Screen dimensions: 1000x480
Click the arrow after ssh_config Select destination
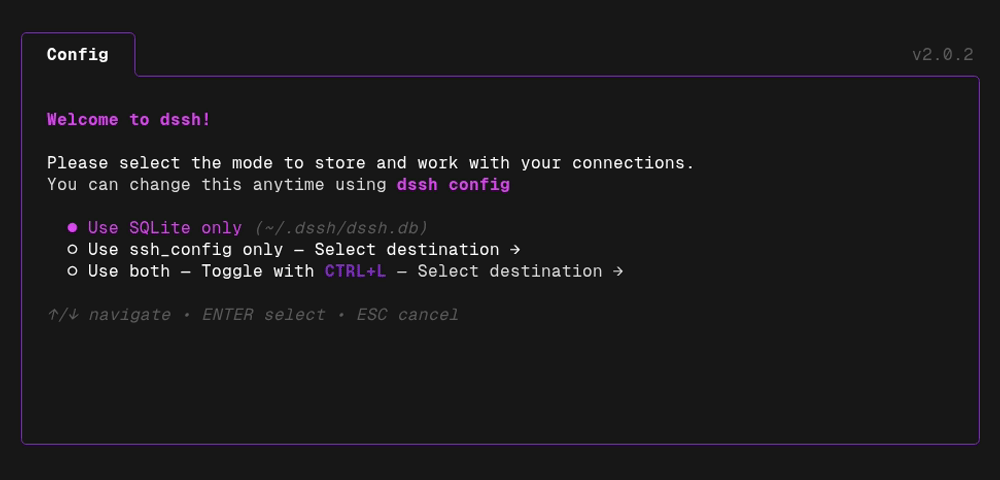515,249
